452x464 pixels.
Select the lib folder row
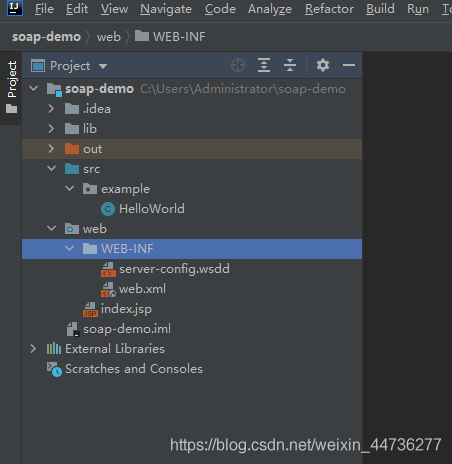click(x=192, y=129)
